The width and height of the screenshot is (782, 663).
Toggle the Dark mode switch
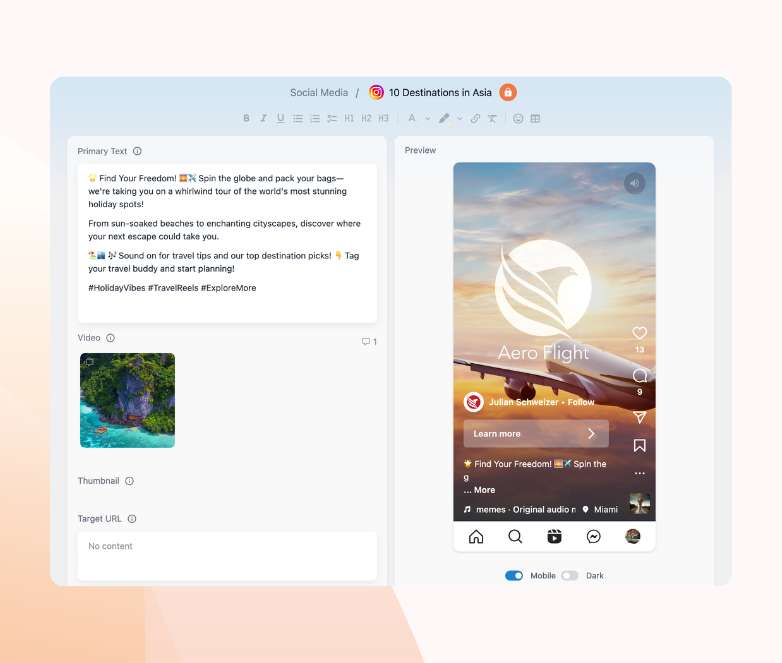click(570, 576)
